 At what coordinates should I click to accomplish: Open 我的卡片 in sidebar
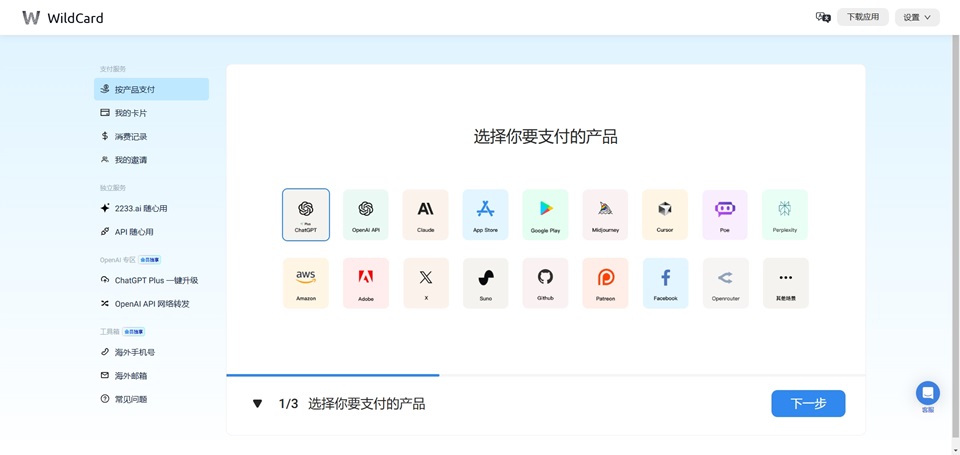coord(130,113)
